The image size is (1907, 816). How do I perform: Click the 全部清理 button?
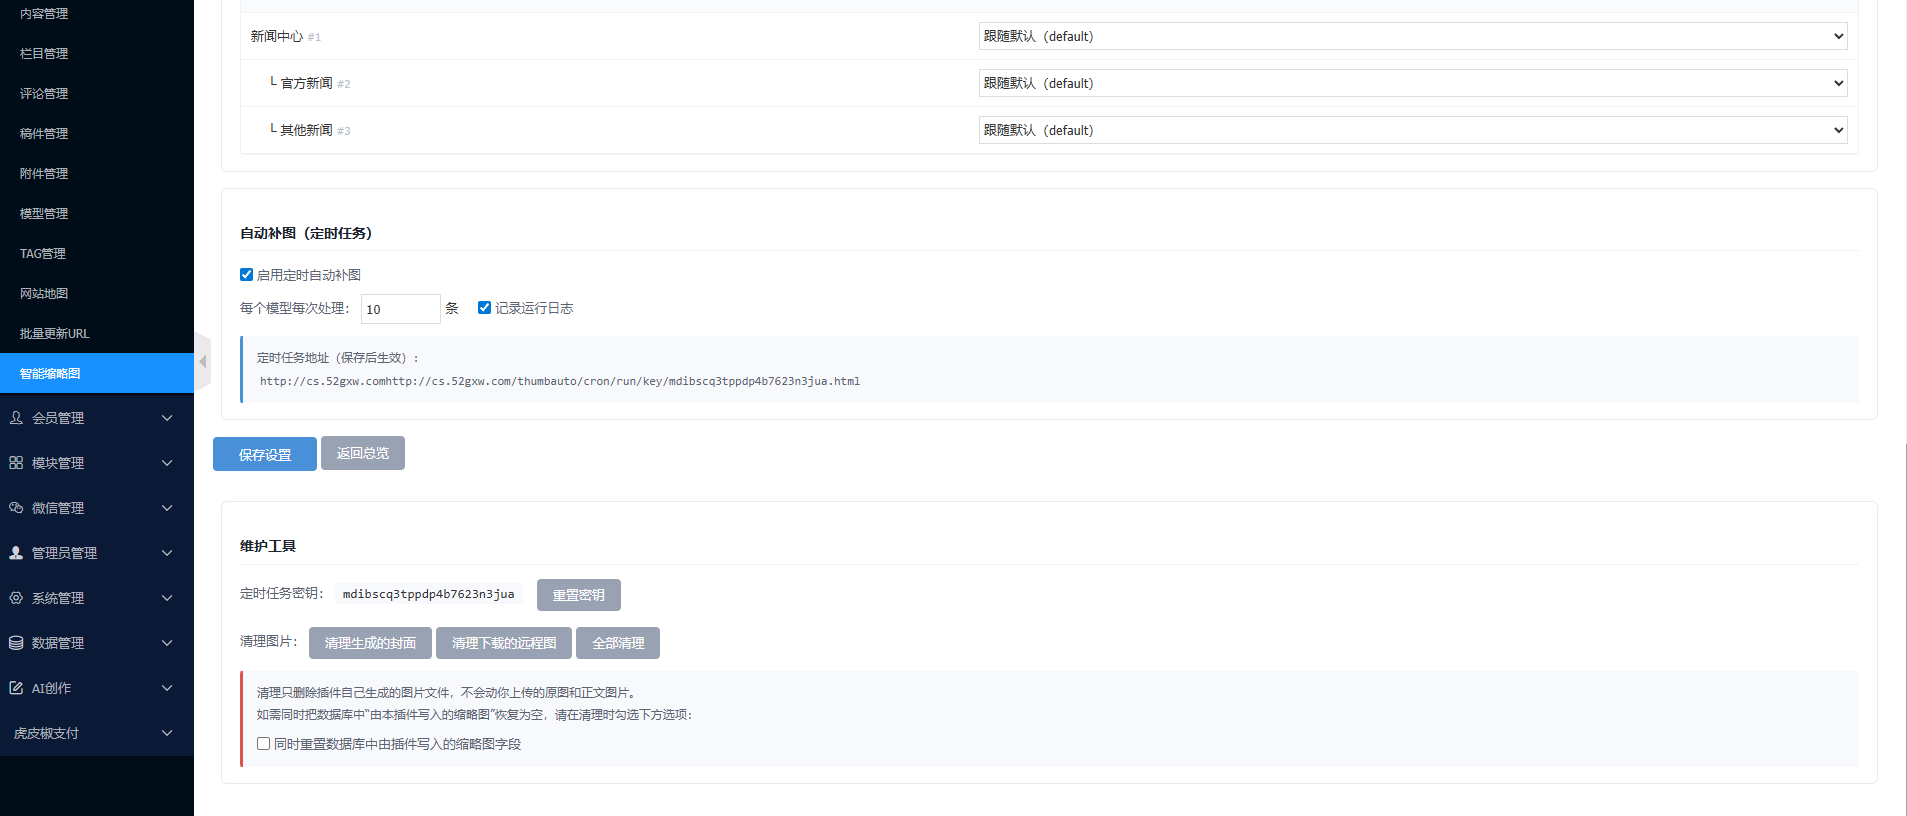618,643
